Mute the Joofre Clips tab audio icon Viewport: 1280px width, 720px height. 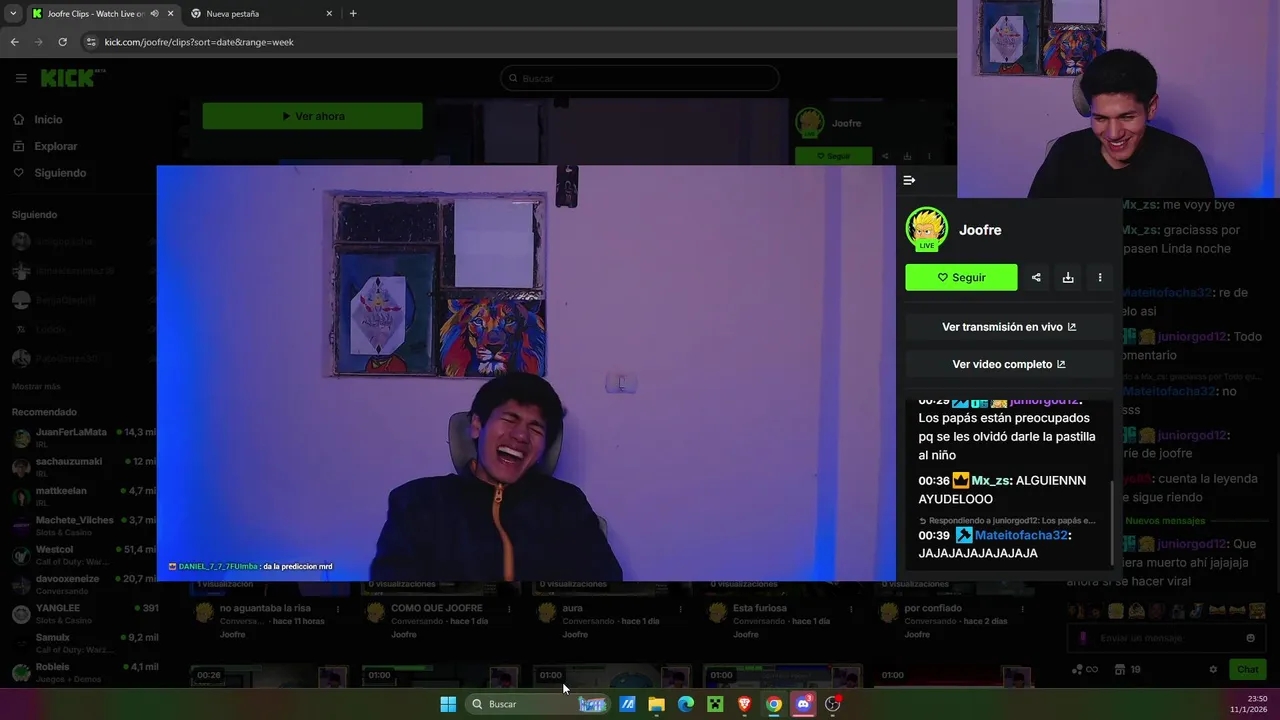coord(154,14)
